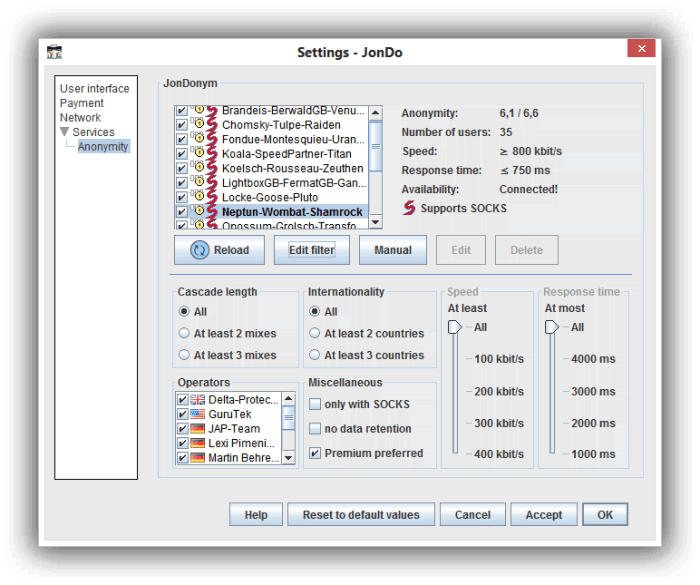Click the Manual button
This screenshot has height=585, width=700.
[393, 250]
